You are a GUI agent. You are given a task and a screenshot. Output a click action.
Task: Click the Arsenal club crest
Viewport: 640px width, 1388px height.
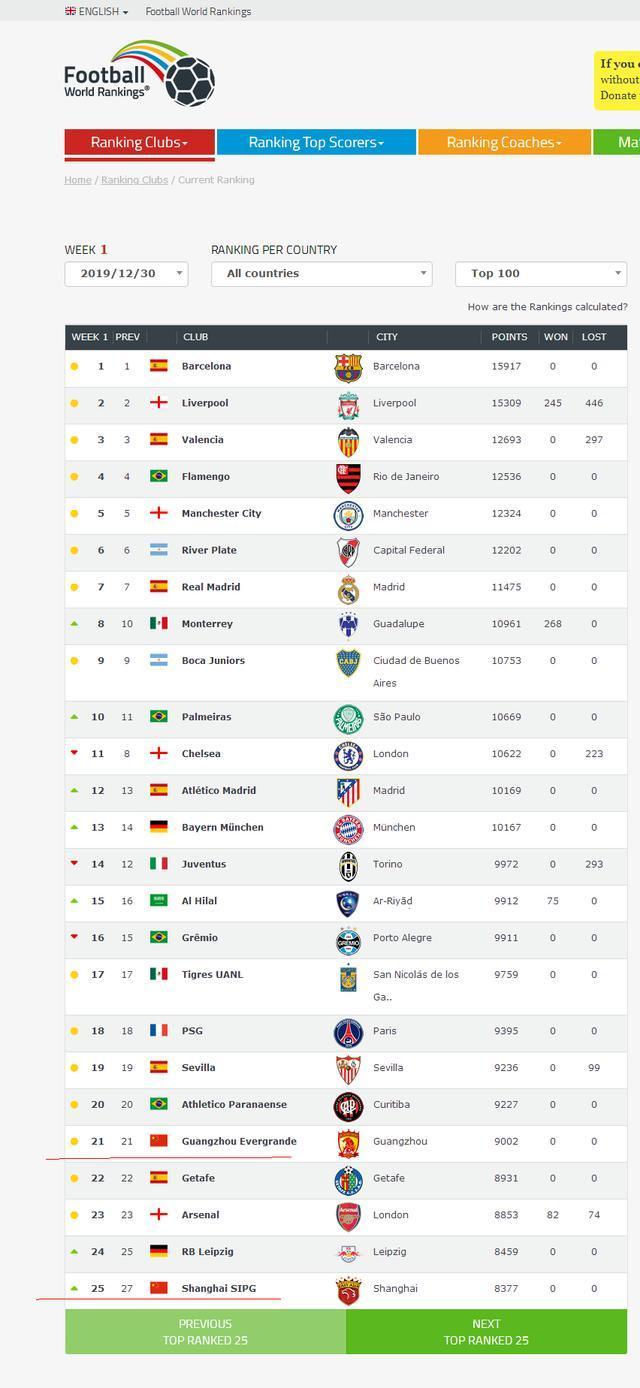pyautogui.click(x=348, y=1216)
